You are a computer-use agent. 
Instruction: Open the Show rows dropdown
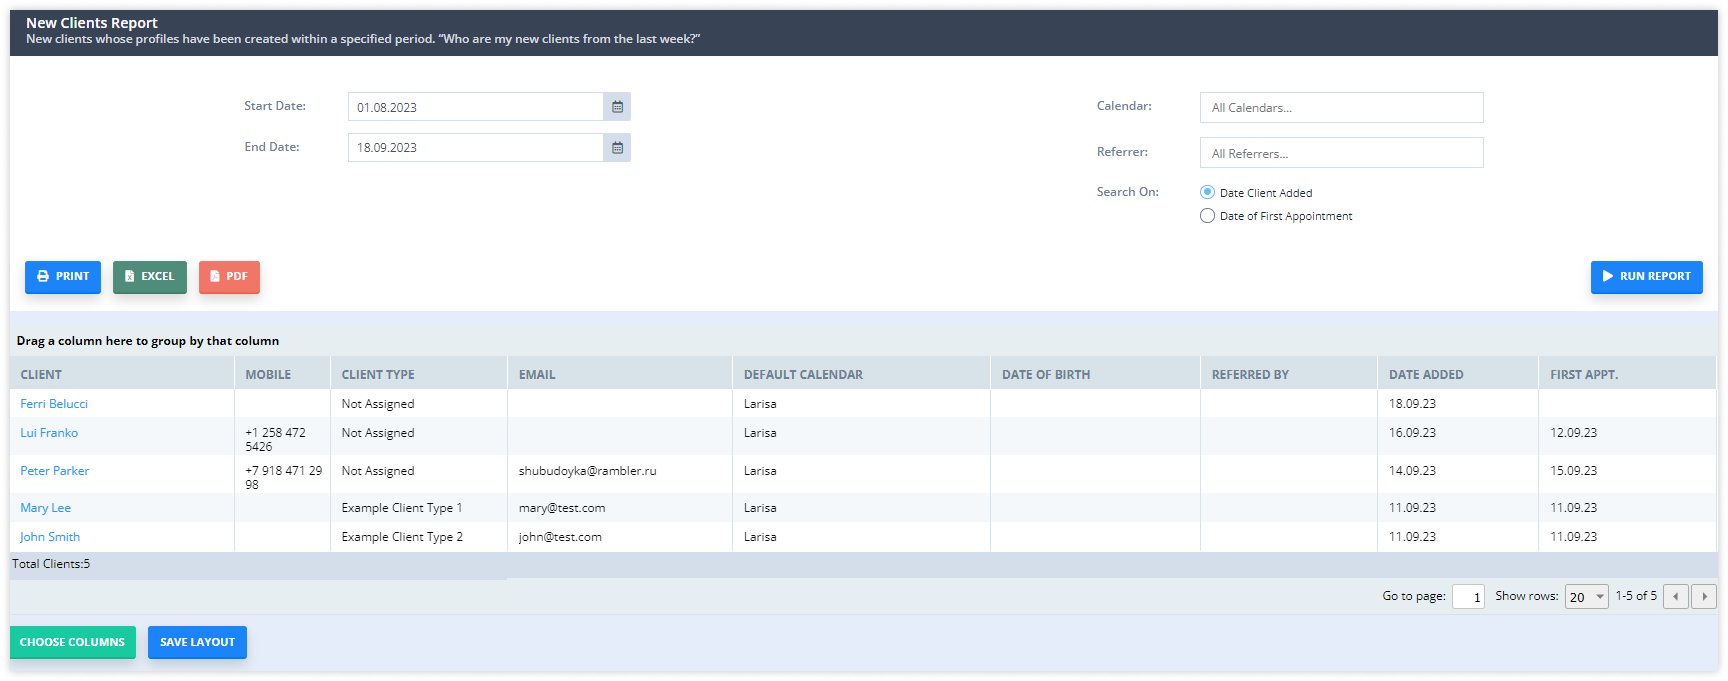[1586, 597]
